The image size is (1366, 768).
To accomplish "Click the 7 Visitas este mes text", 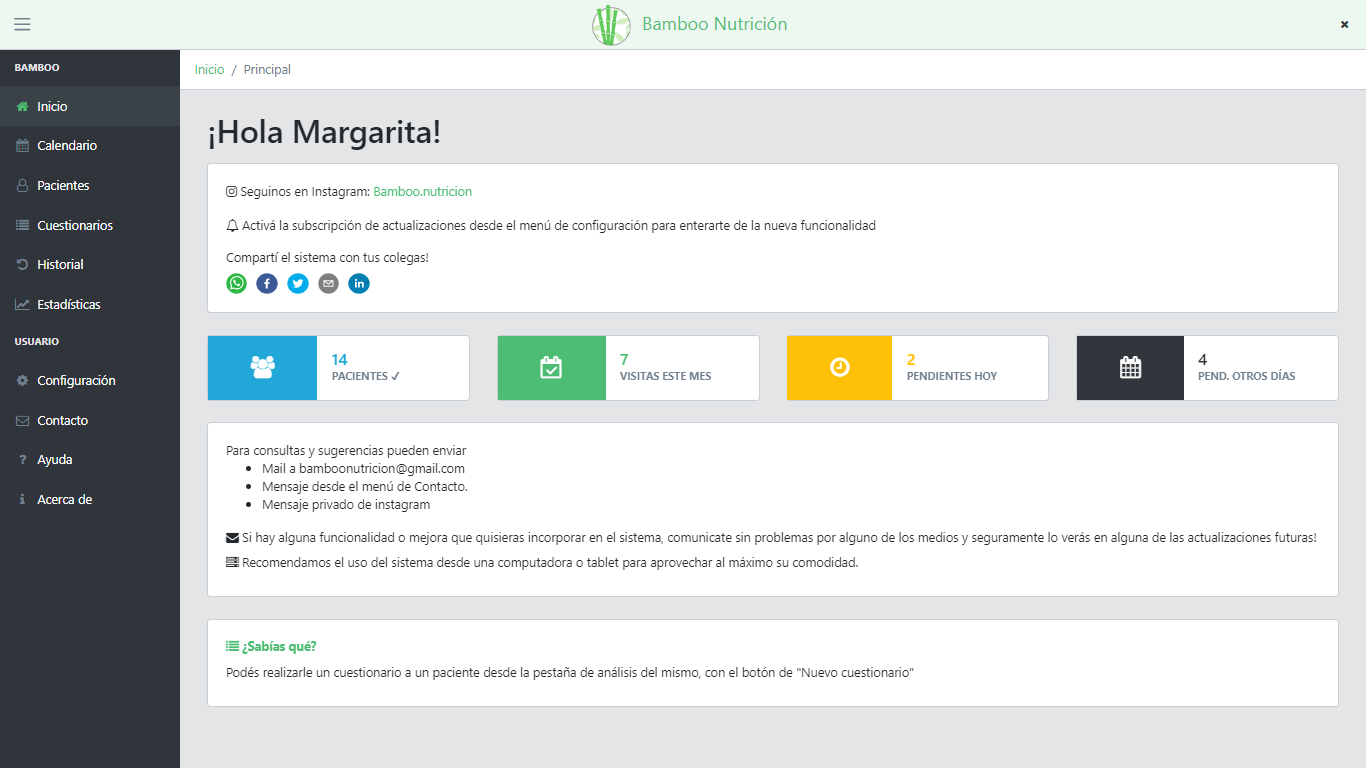I will click(x=666, y=368).
